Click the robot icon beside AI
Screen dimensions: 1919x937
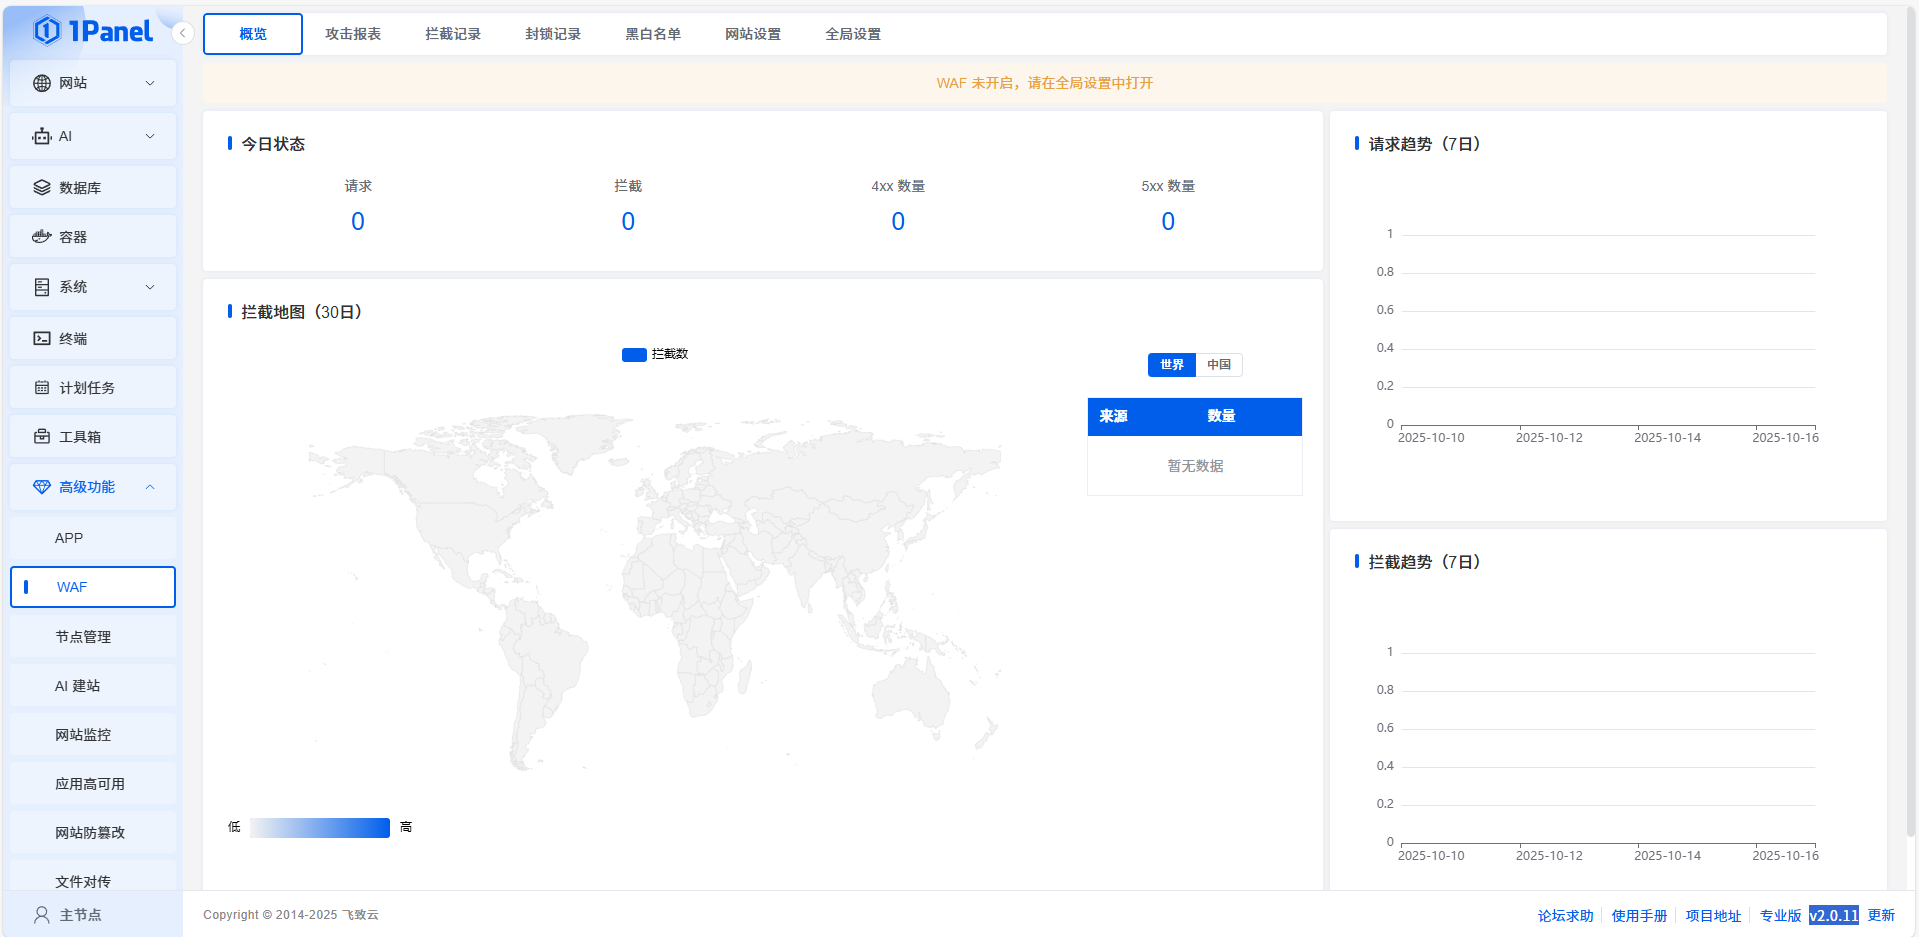pos(42,136)
